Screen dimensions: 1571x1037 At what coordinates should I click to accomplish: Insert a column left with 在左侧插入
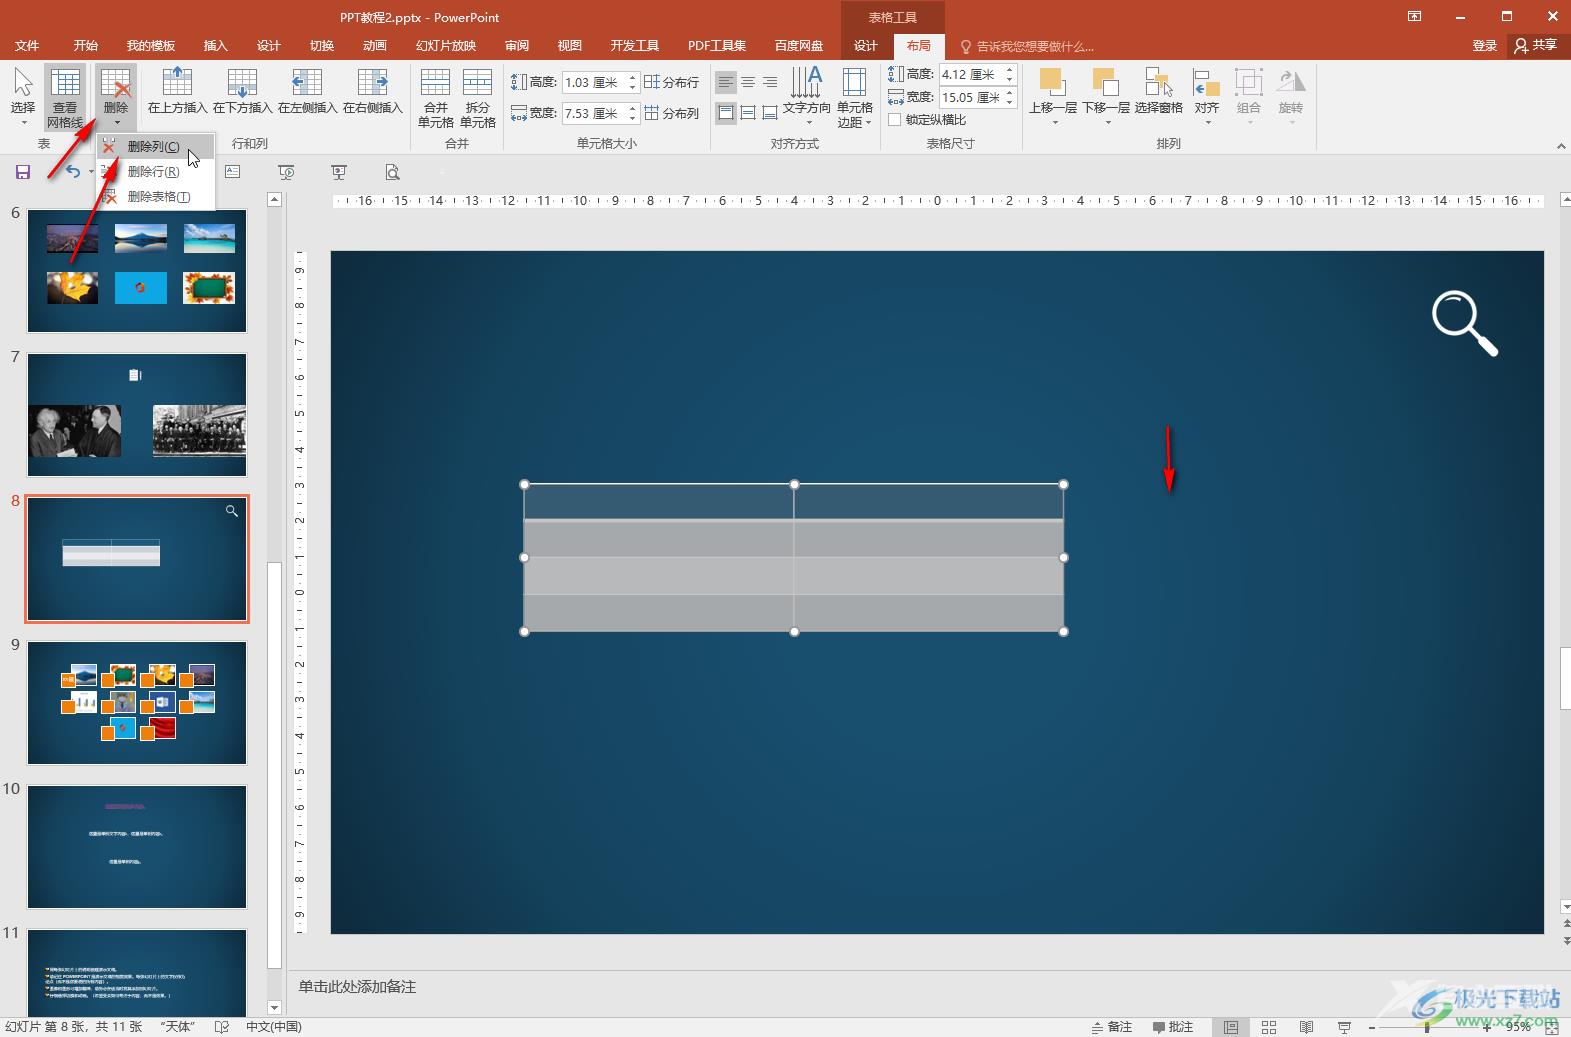click(307, 91)
